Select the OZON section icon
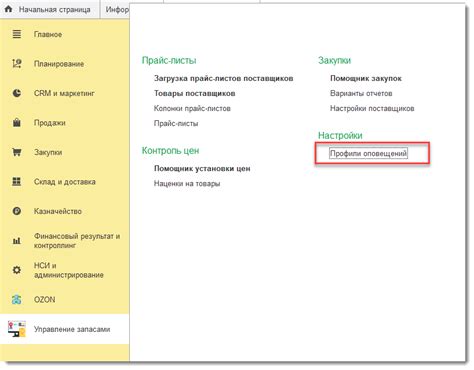The width and height of the screenshot is (474, 370). [17, 299]
